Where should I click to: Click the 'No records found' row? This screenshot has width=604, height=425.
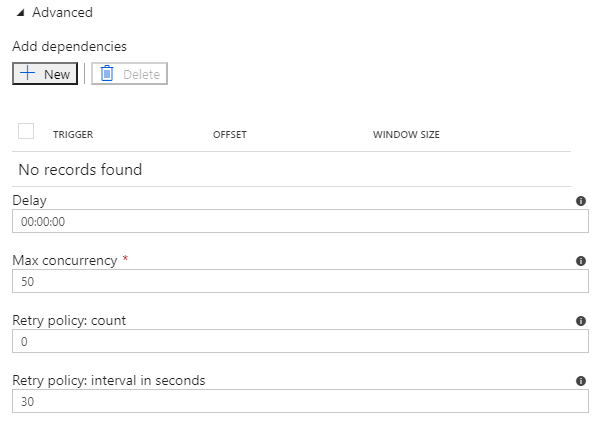[x=80, y=169]
